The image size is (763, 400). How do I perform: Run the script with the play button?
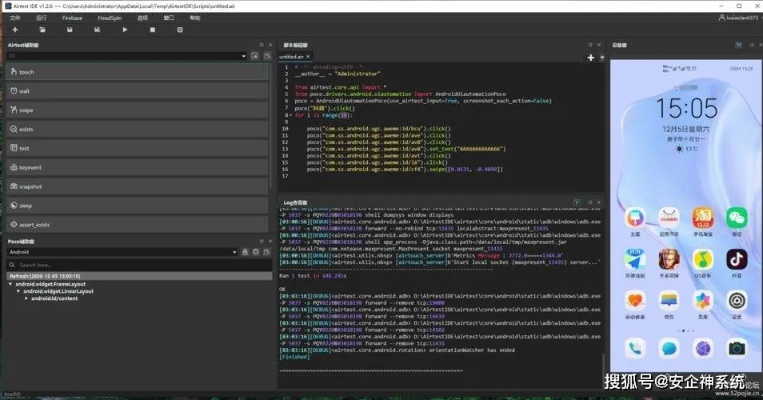(x=125, y=30)
